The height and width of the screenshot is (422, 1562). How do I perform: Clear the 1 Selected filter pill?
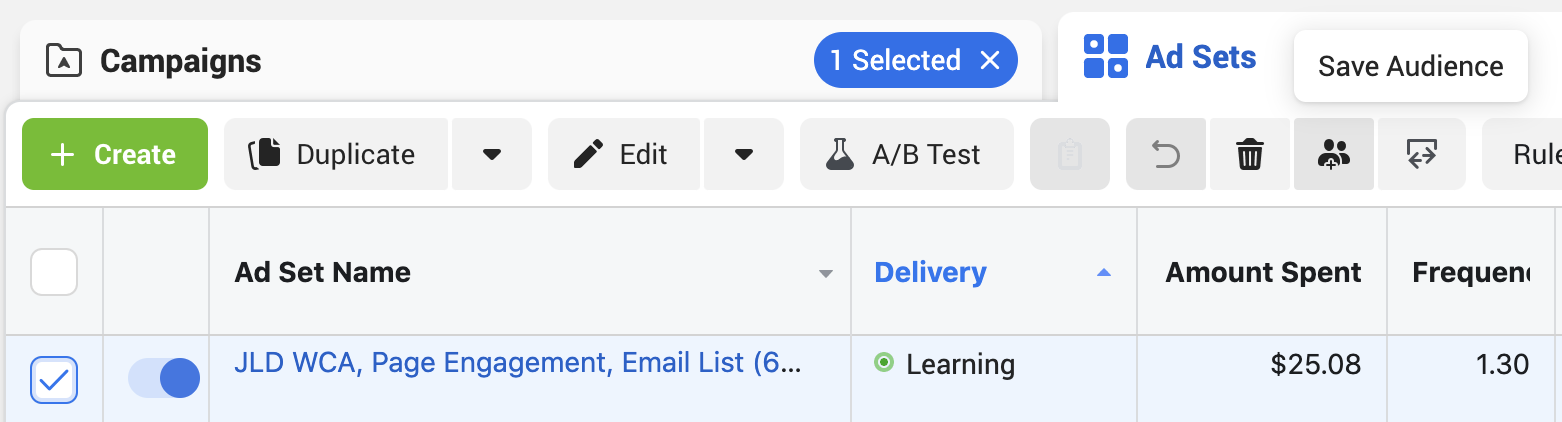(989, 61)
